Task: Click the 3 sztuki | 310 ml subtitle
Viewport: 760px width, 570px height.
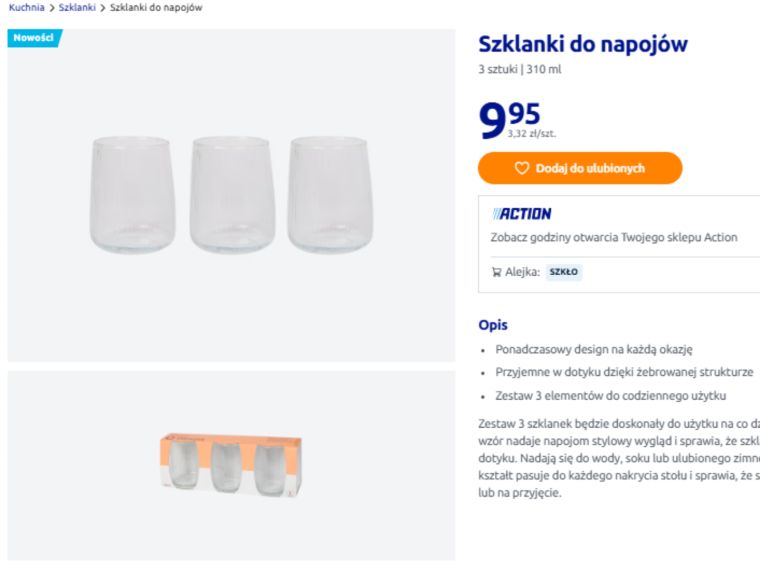Action: coord(520,69)
